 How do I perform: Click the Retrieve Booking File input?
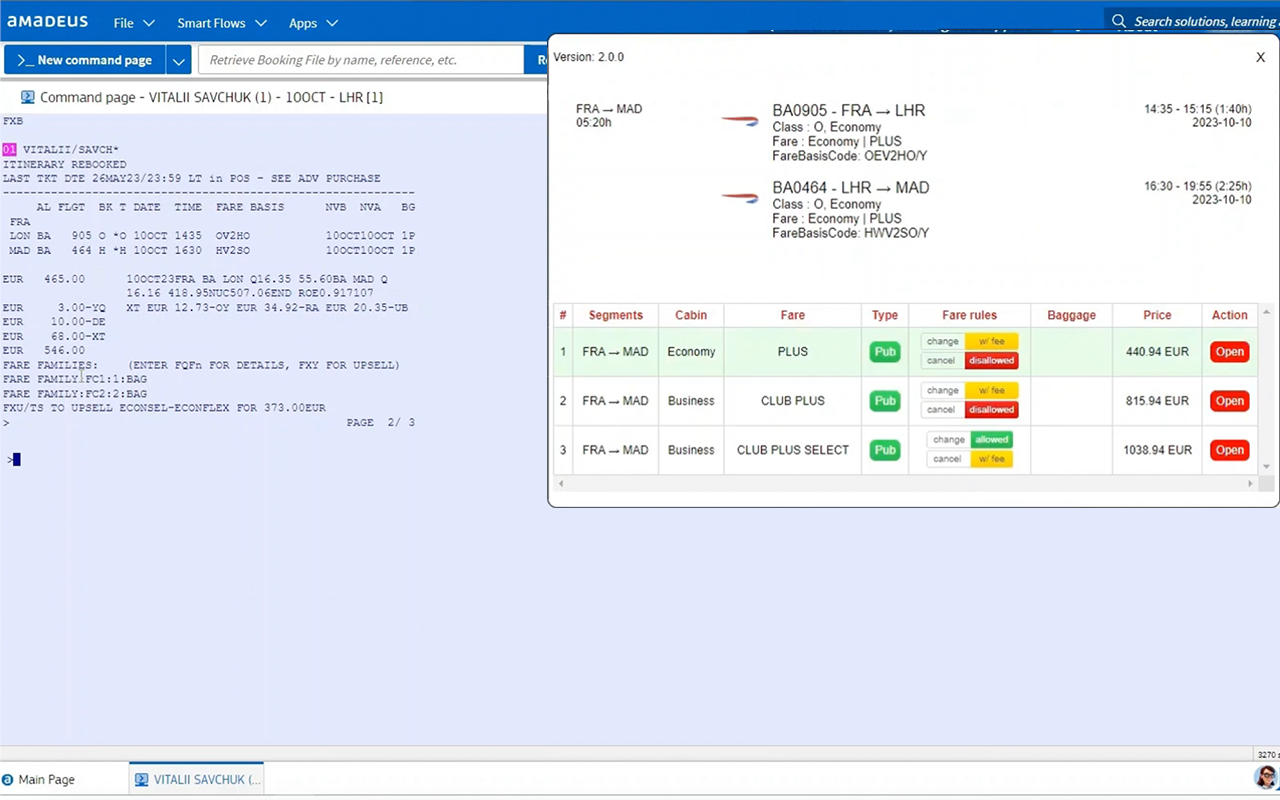point(361,60)
